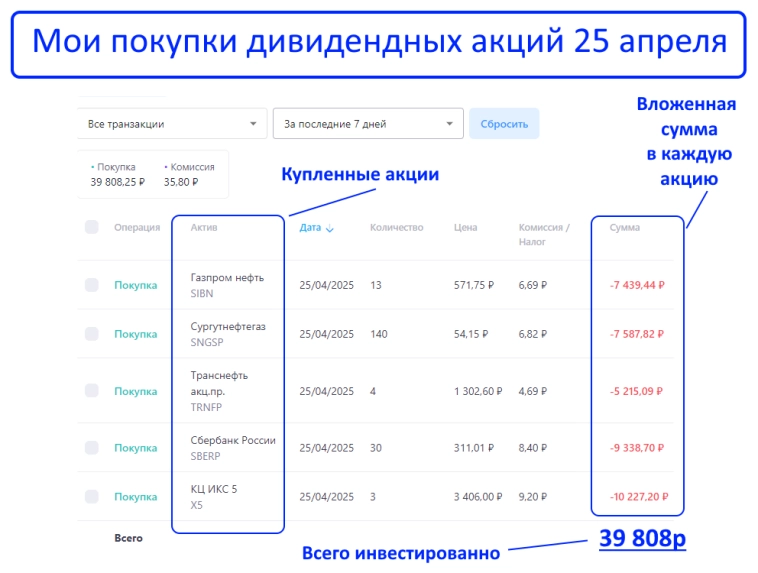Click the sum -7 587,82 ₽
This screenshot has width=758, height=573.
coord(637,334)
